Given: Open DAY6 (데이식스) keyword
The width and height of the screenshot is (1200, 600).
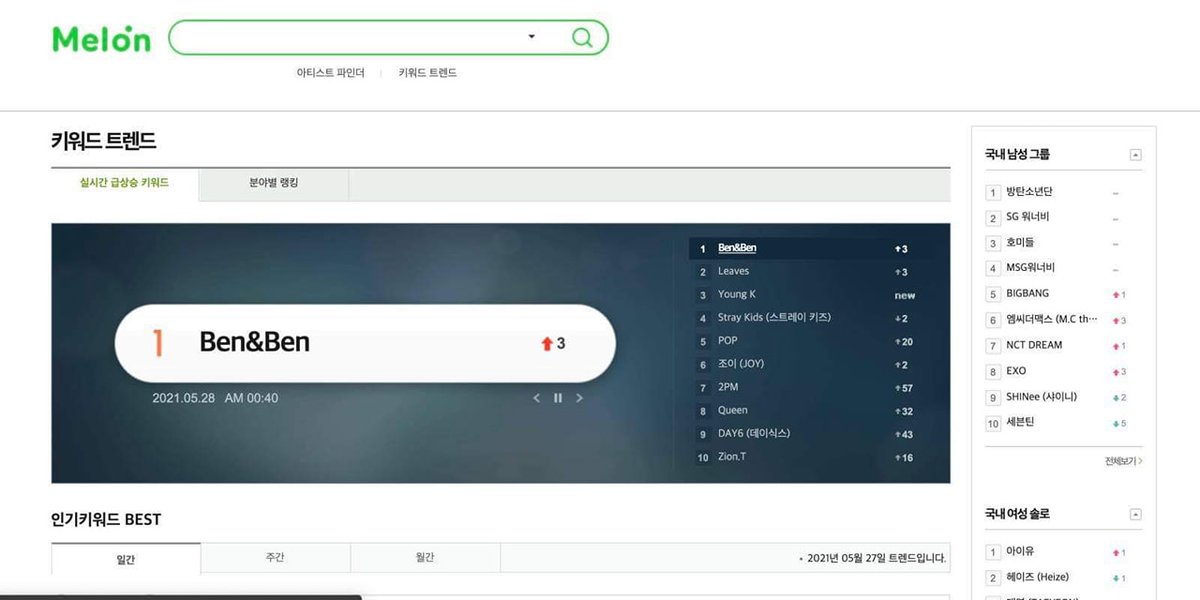Looking at the screenshot, I should 754,433.
